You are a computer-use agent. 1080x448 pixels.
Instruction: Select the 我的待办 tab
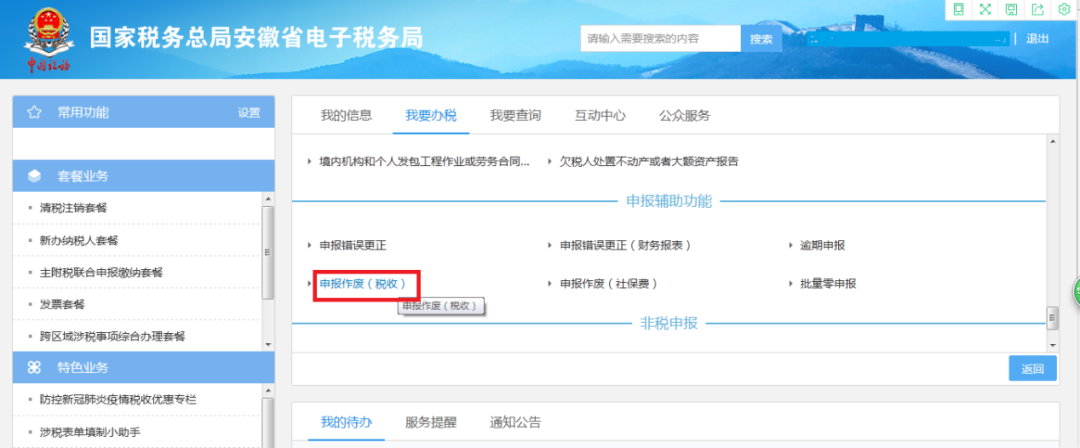tap(346, 422)
